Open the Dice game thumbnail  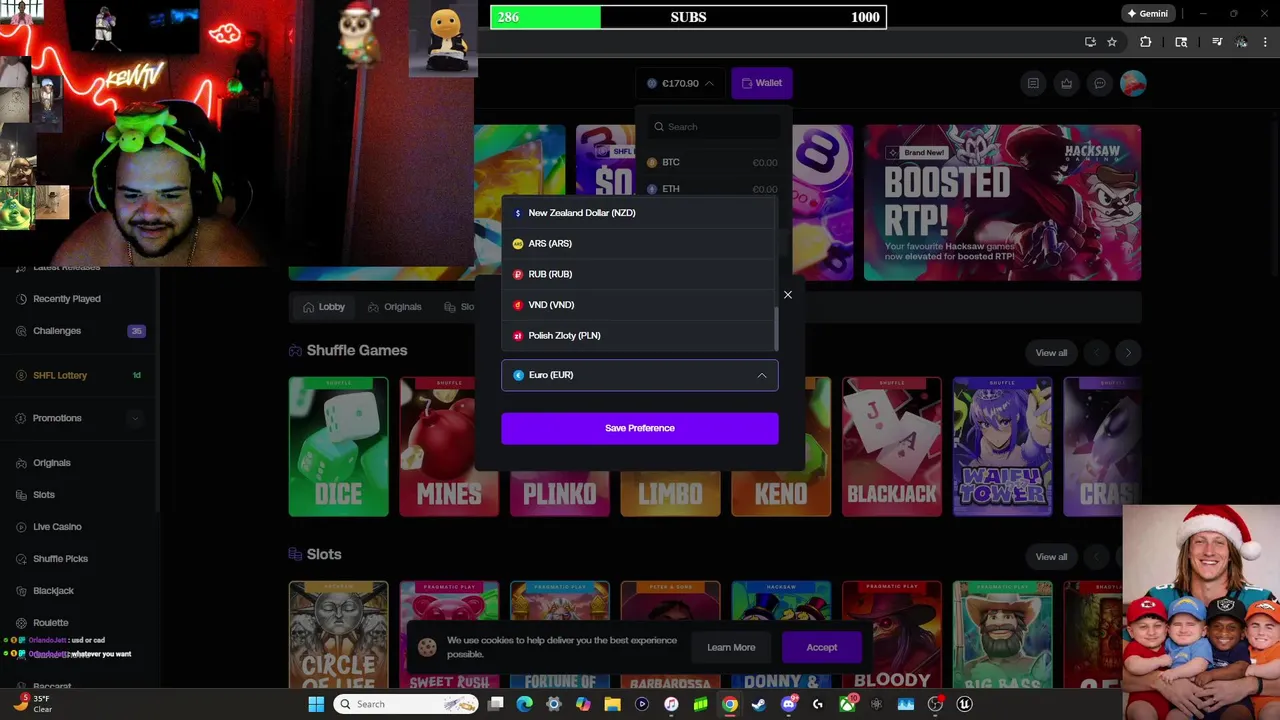(x=338, y=447)
